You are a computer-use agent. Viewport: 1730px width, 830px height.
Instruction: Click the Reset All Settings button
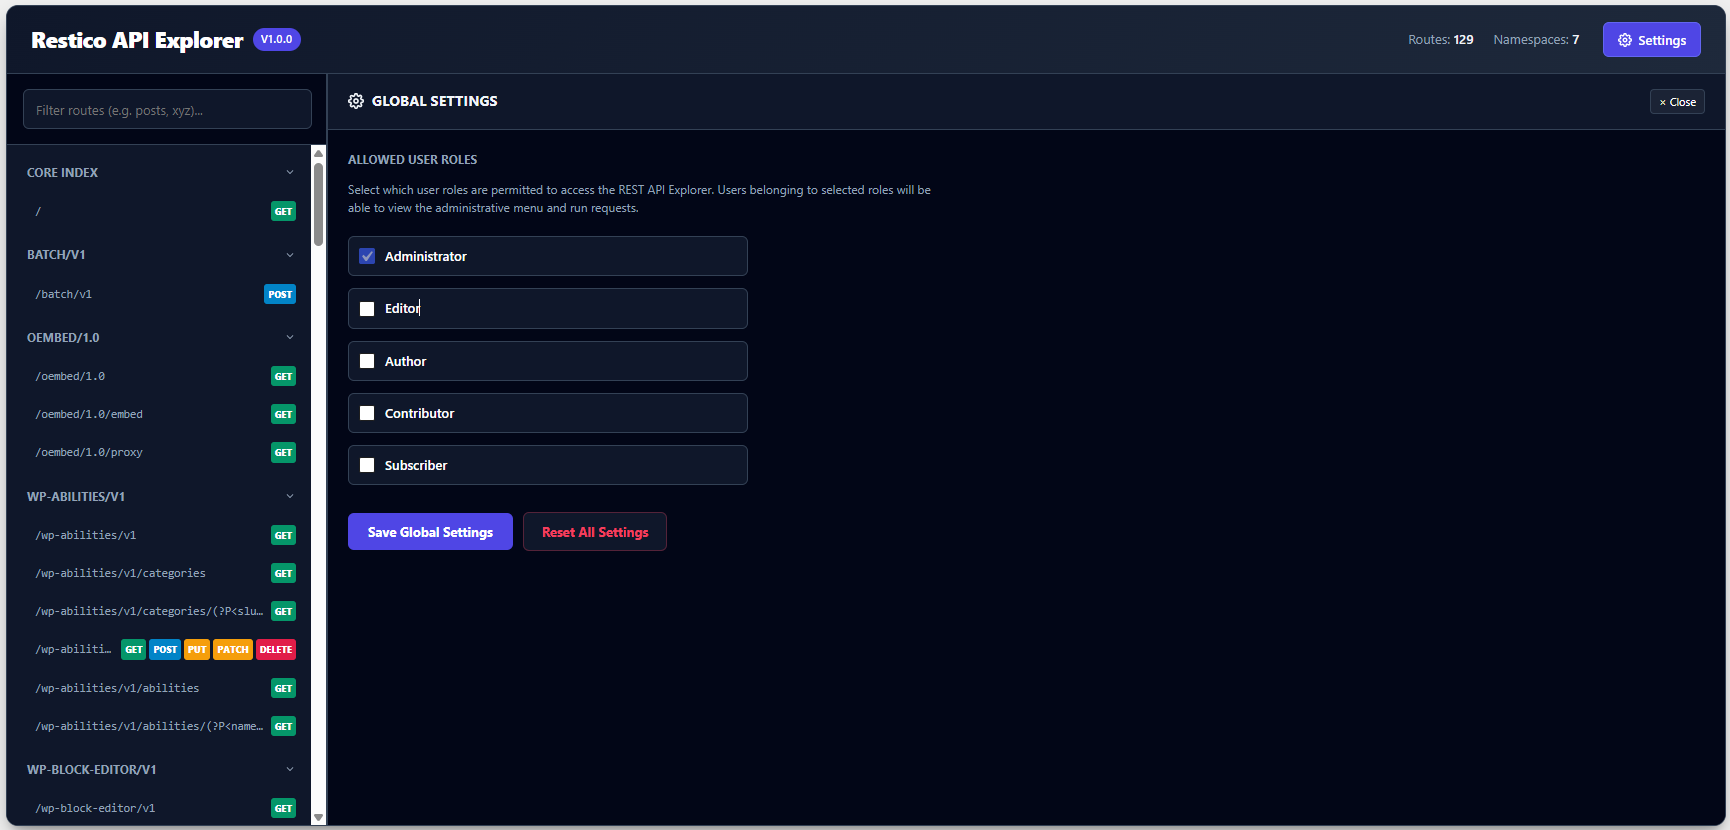coord(595,532)
